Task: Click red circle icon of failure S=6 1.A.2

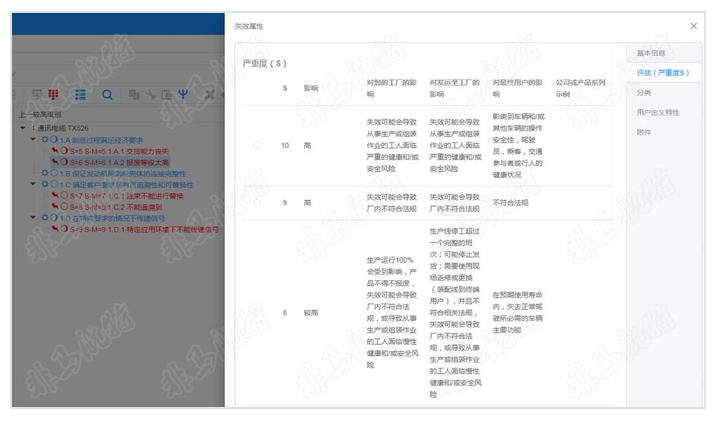Action: click(x=64, y=161)
